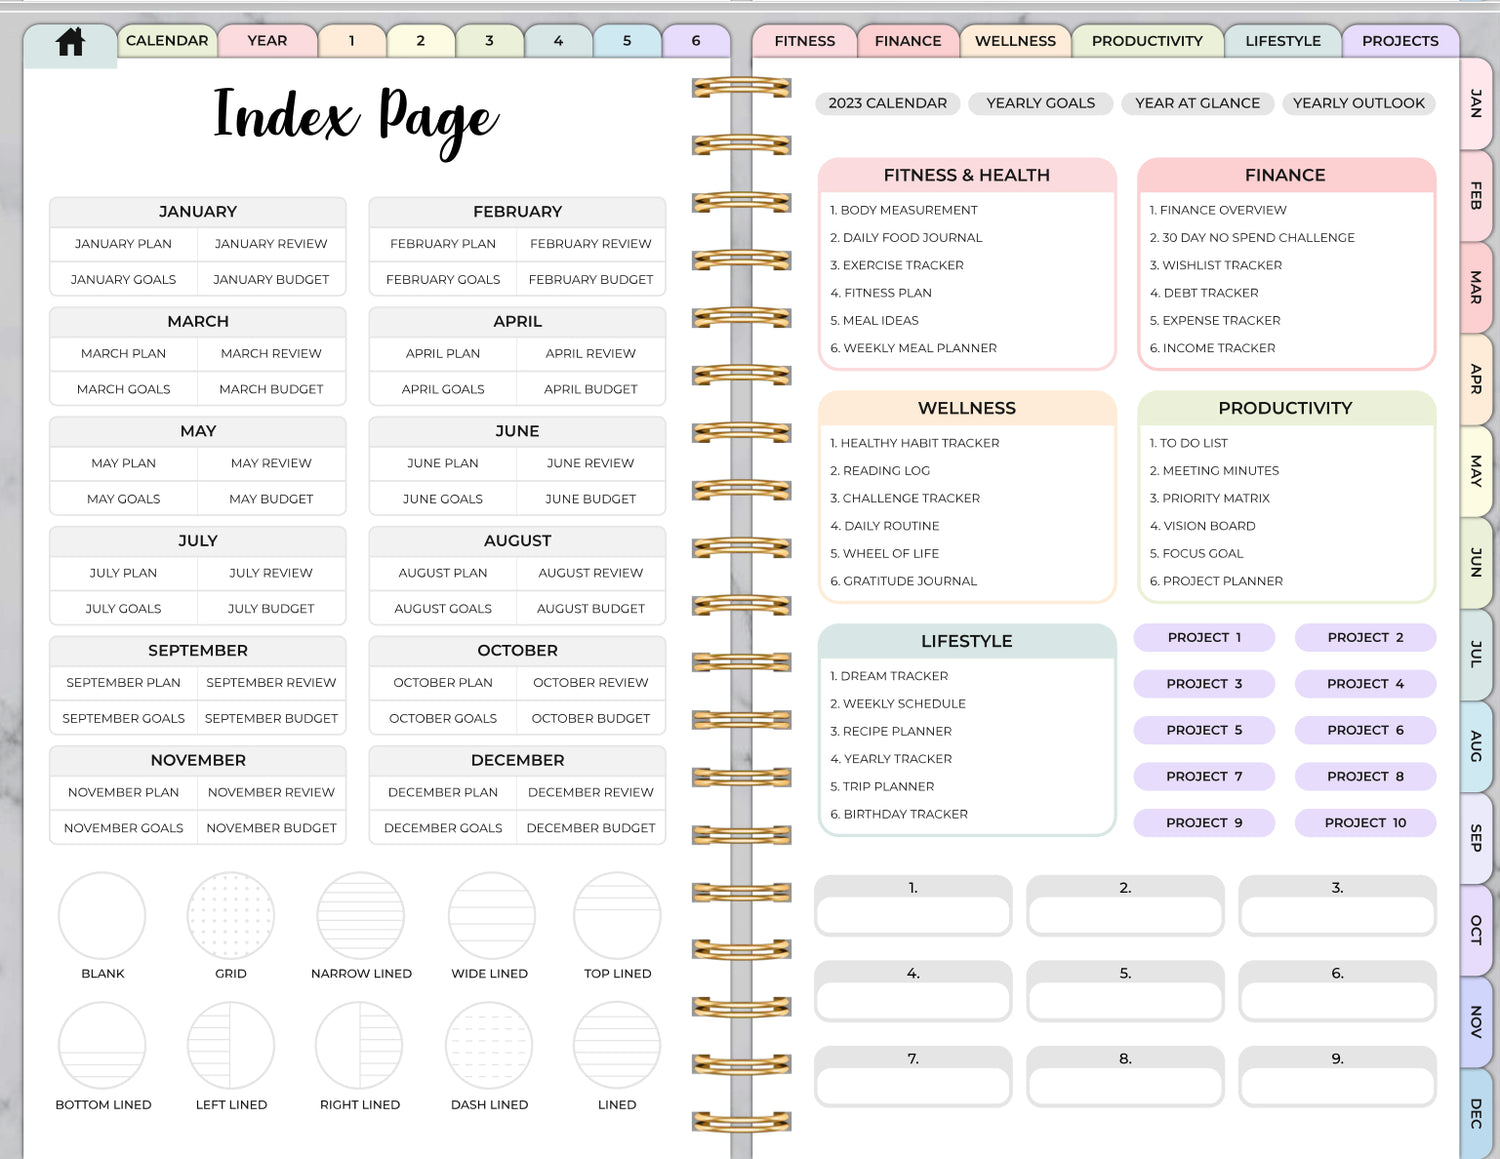The image size is (1500, 1159).
Task: Jump to the AUG side tab
Action: 1476,746
